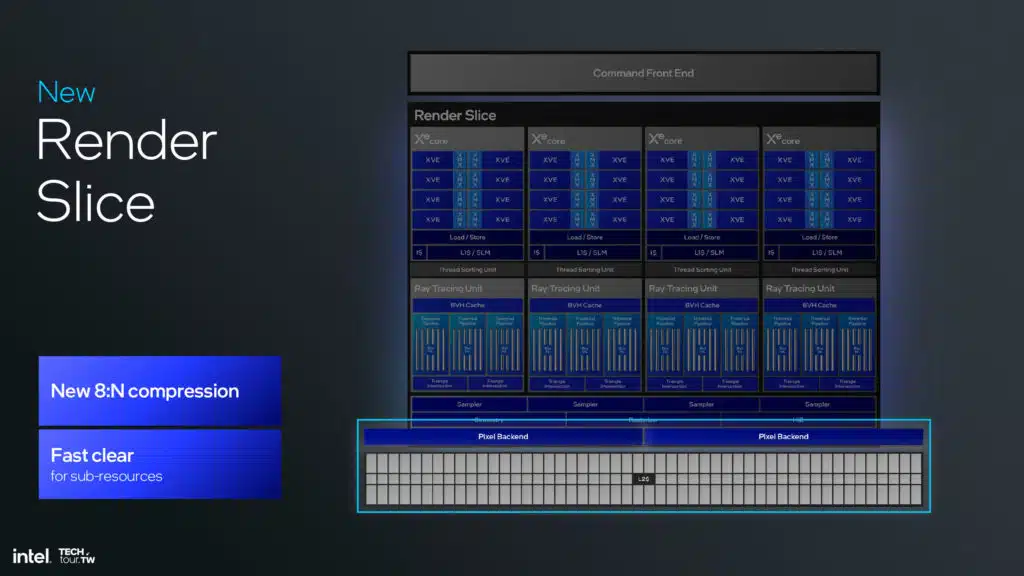Click the top-right XVE block of the rightmost Xe core

coord(854,160)
